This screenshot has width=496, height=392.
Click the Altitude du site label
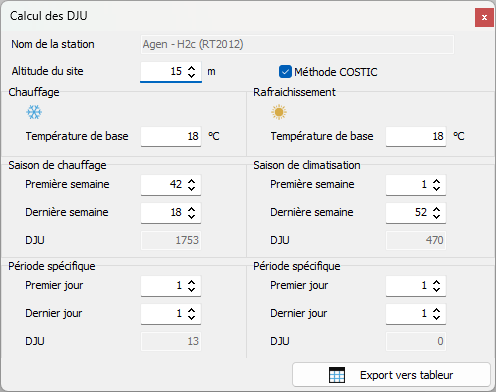(47, 71)
